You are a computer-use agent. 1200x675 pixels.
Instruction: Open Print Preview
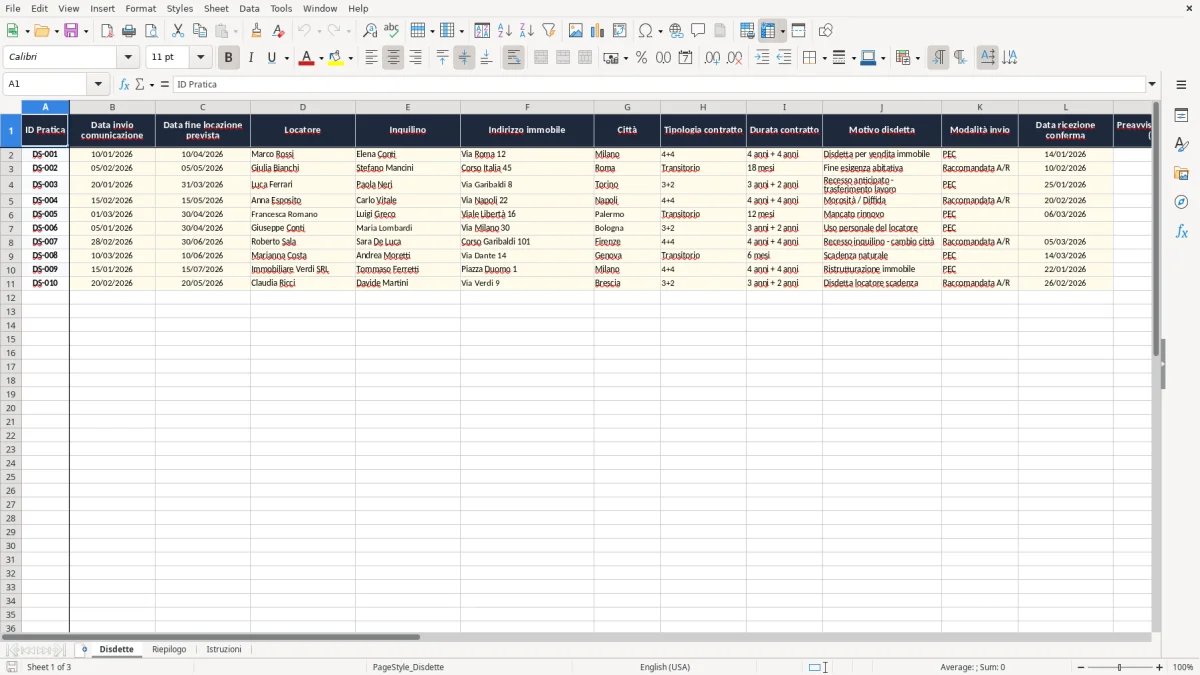click(x=151, y=31)
